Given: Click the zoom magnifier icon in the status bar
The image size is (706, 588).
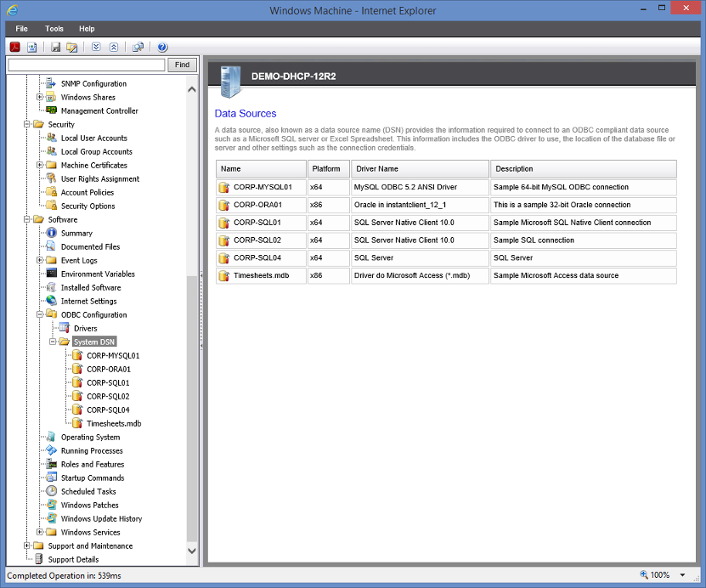Looking at the screenshot, I should click(x=644, y=574).
